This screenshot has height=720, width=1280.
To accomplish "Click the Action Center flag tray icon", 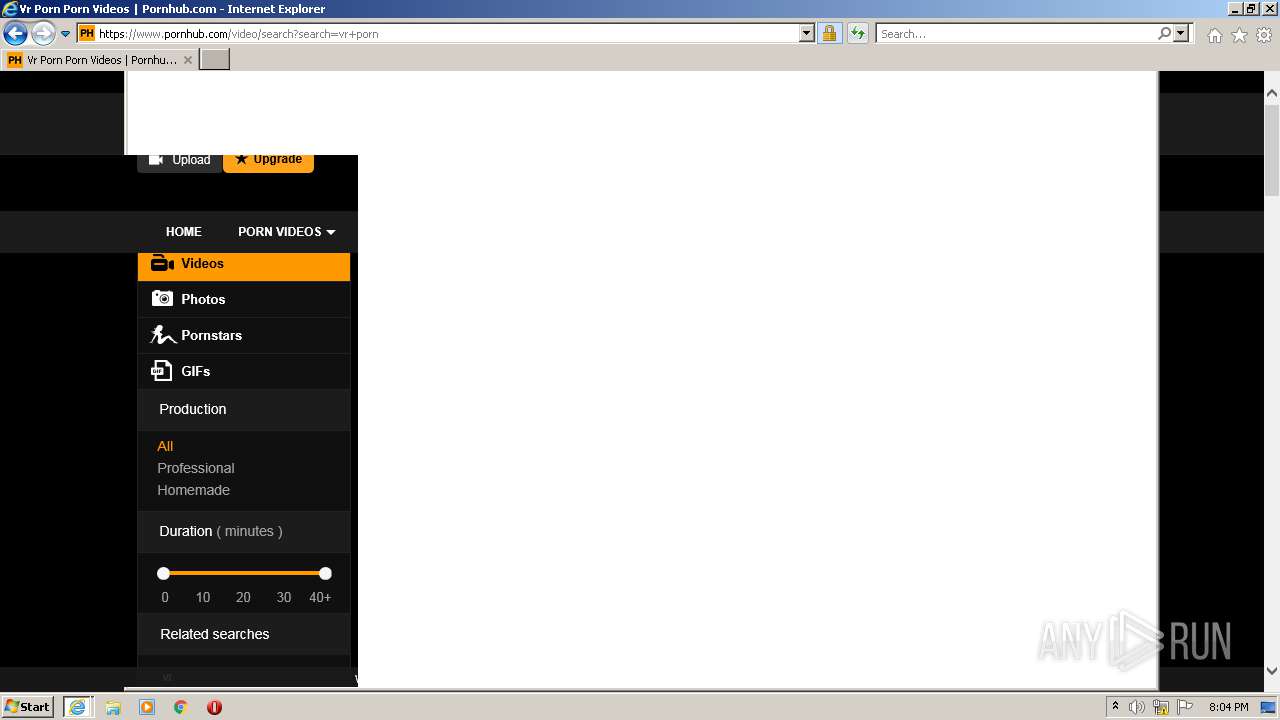I will [1185, 707].
